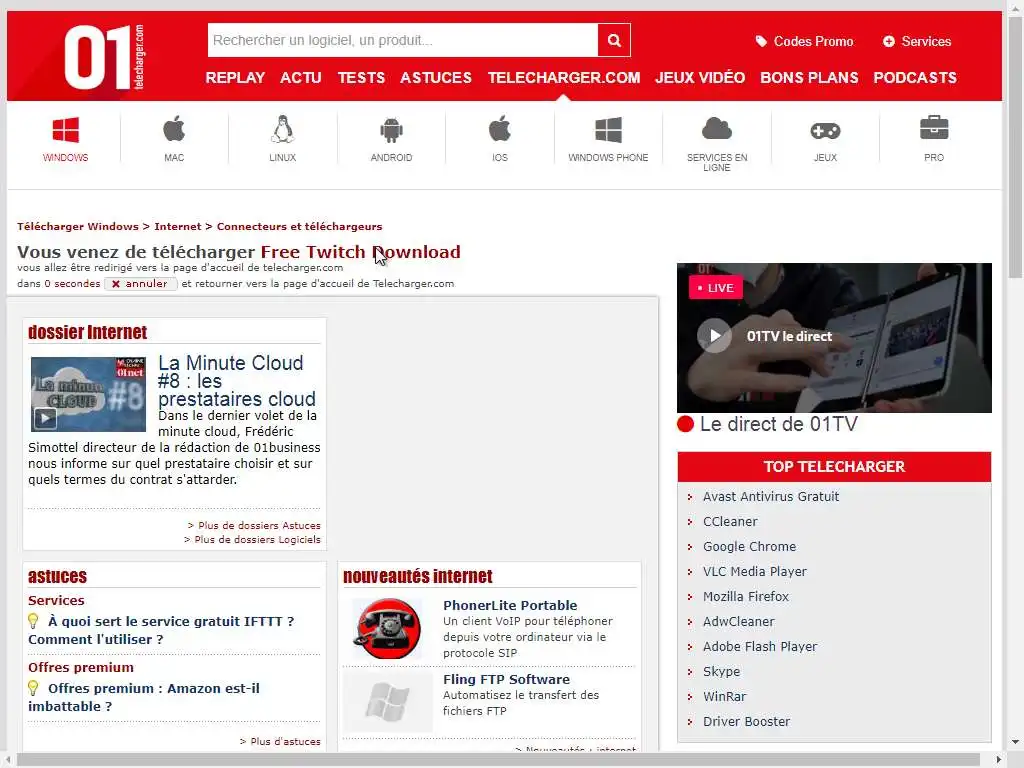Open Mozilla Firefox in top list
The image size is (1024, 768).
click(746, 596)
